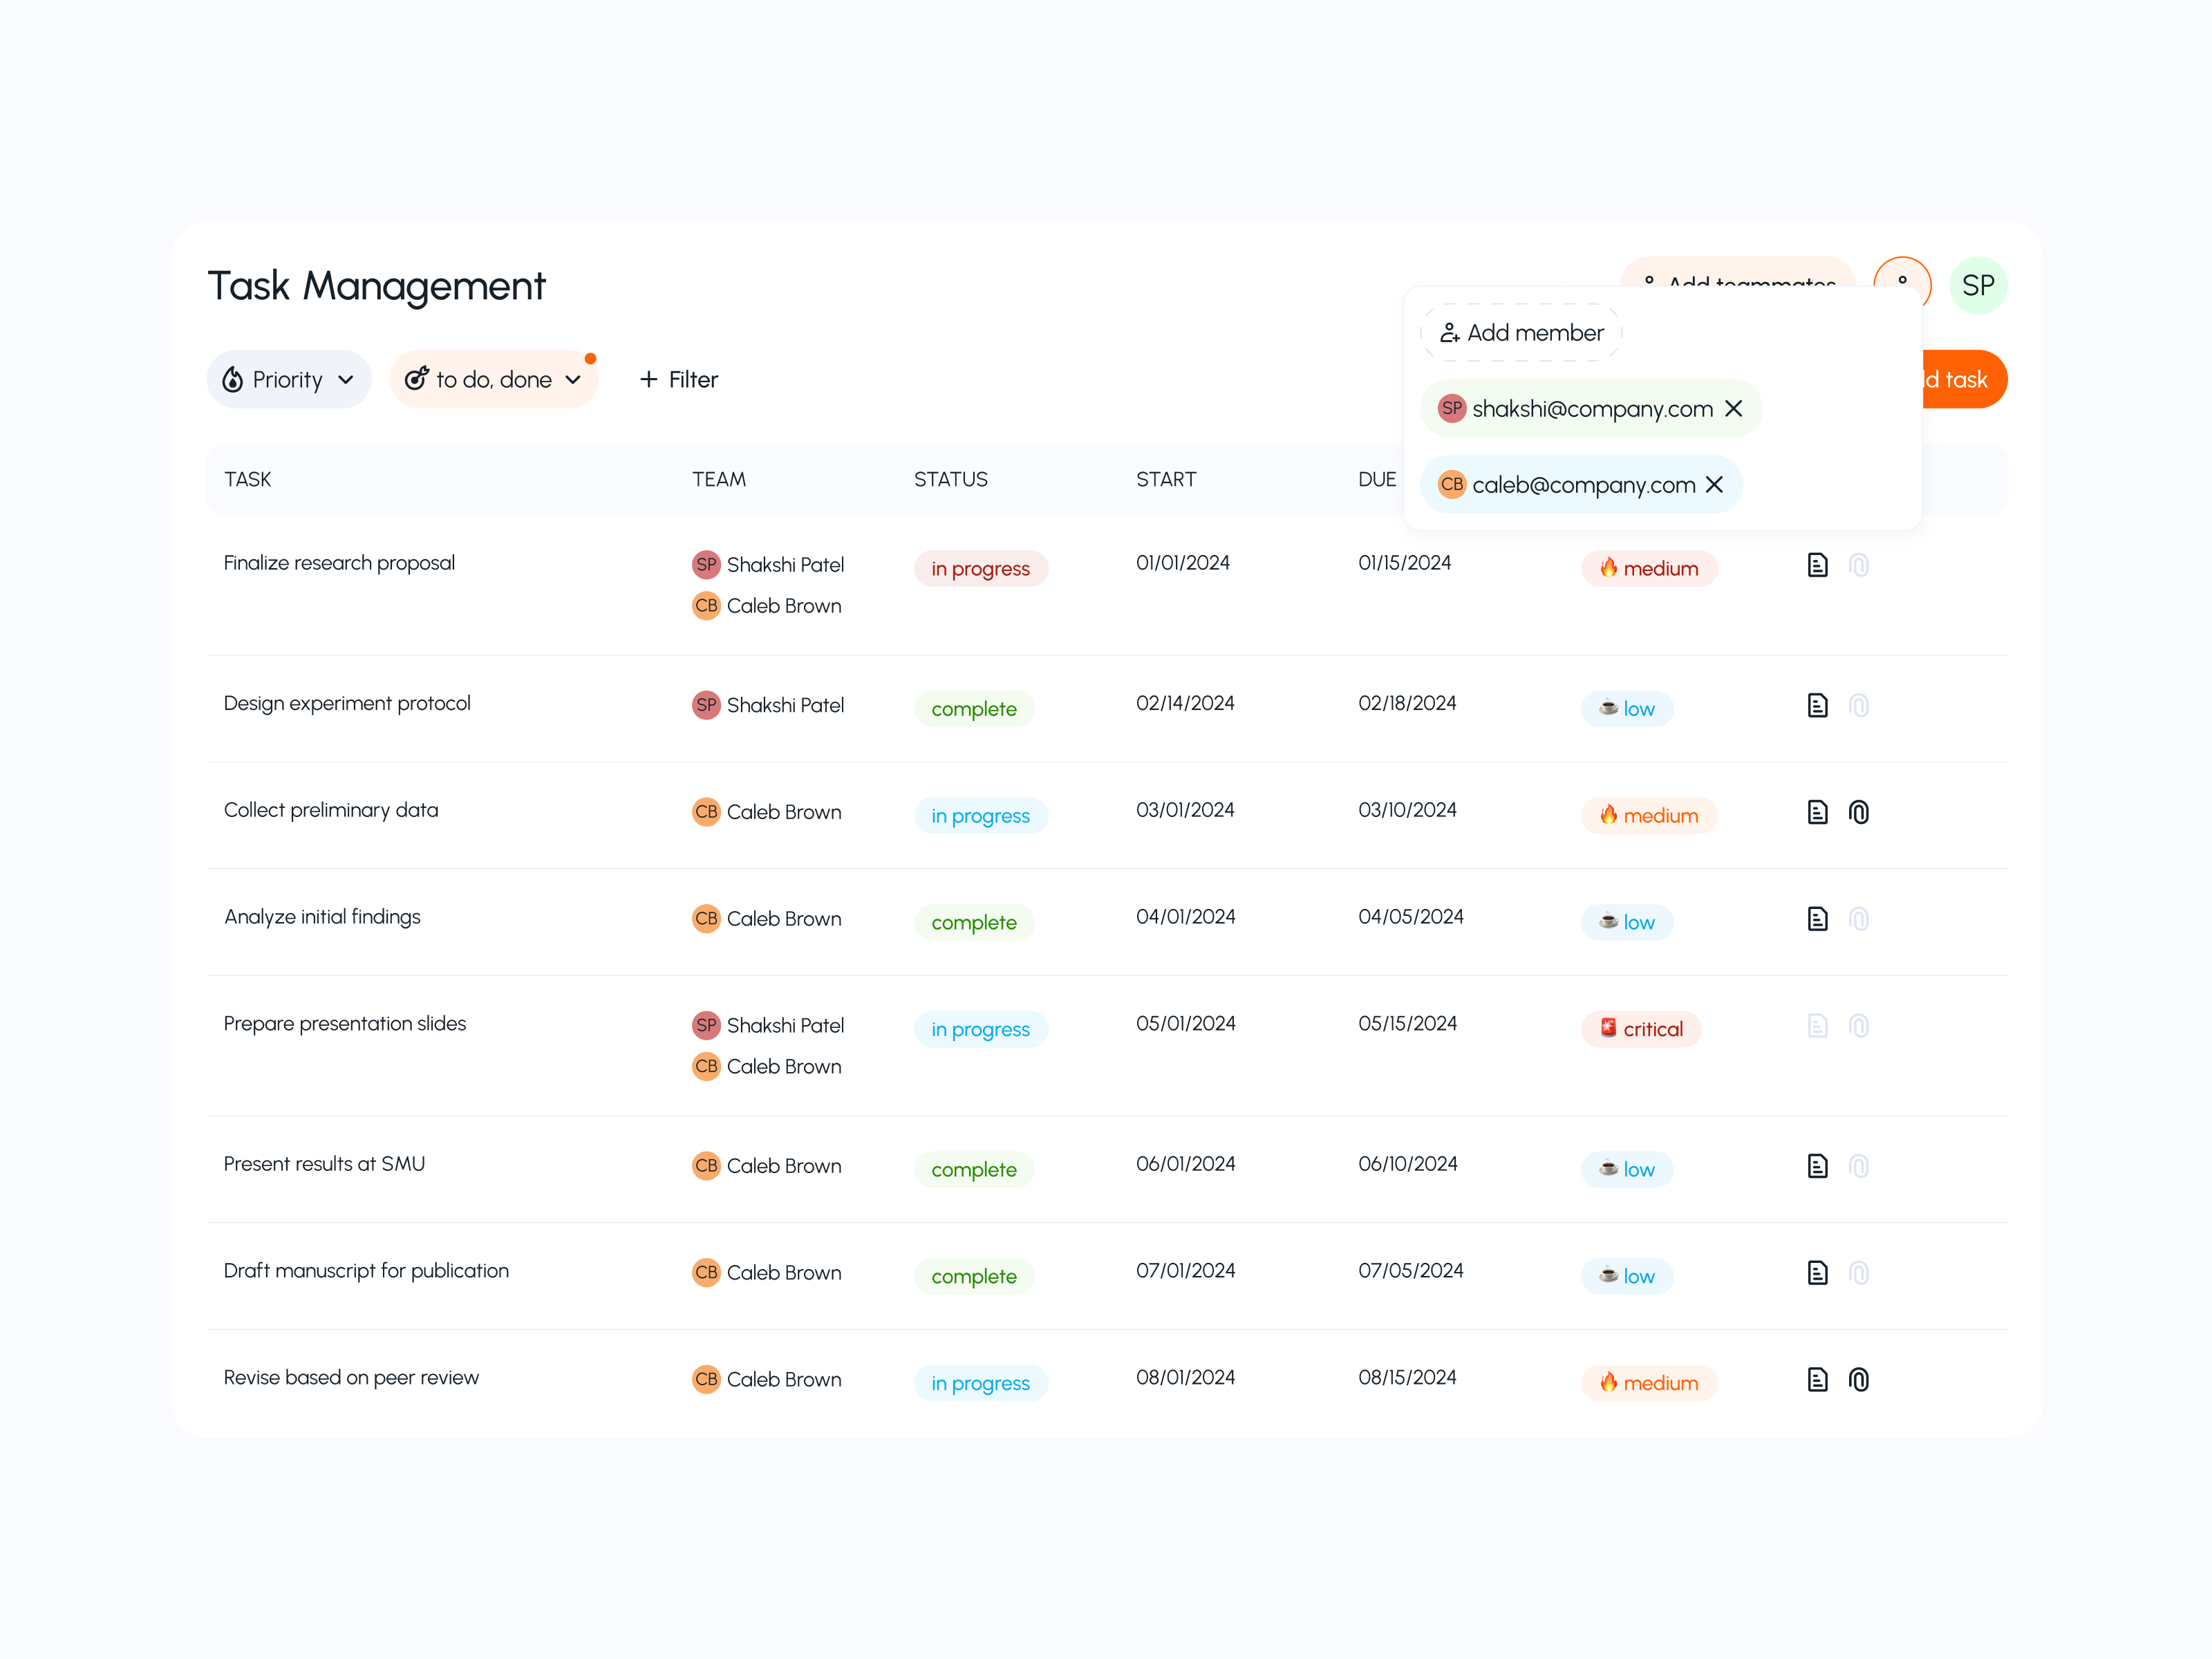Click the orange Add task button
2212x1659 pixels.
(1964, 379)
